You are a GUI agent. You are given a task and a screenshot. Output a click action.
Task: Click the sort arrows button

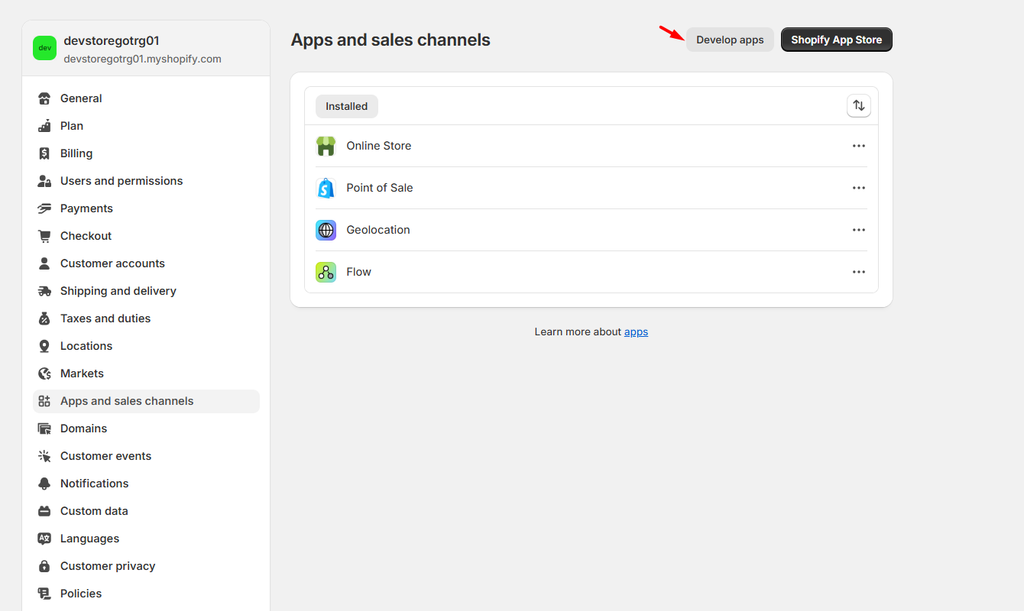click(x=858, y=106)
